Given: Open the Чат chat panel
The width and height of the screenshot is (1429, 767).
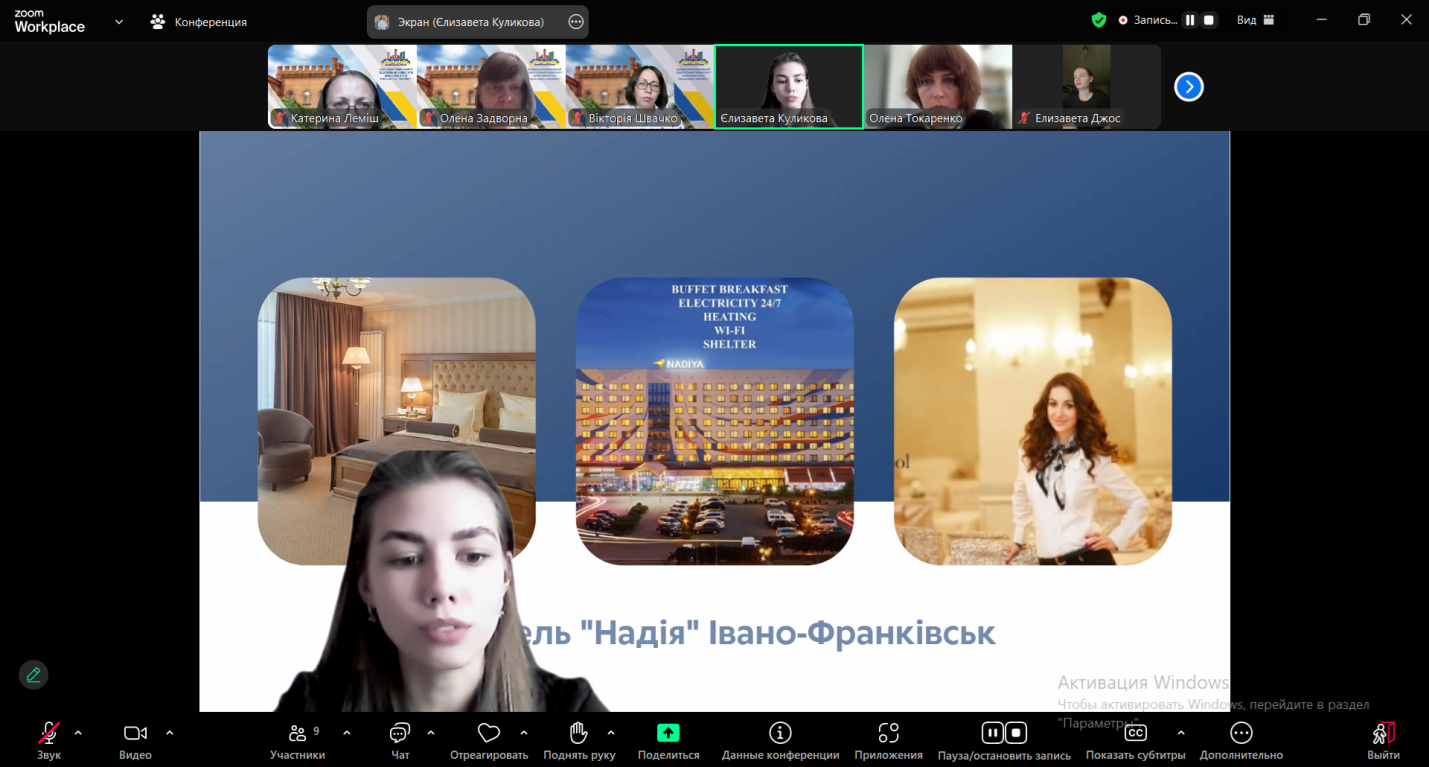Looking at the screenshot, I should (x=400, y=740).
